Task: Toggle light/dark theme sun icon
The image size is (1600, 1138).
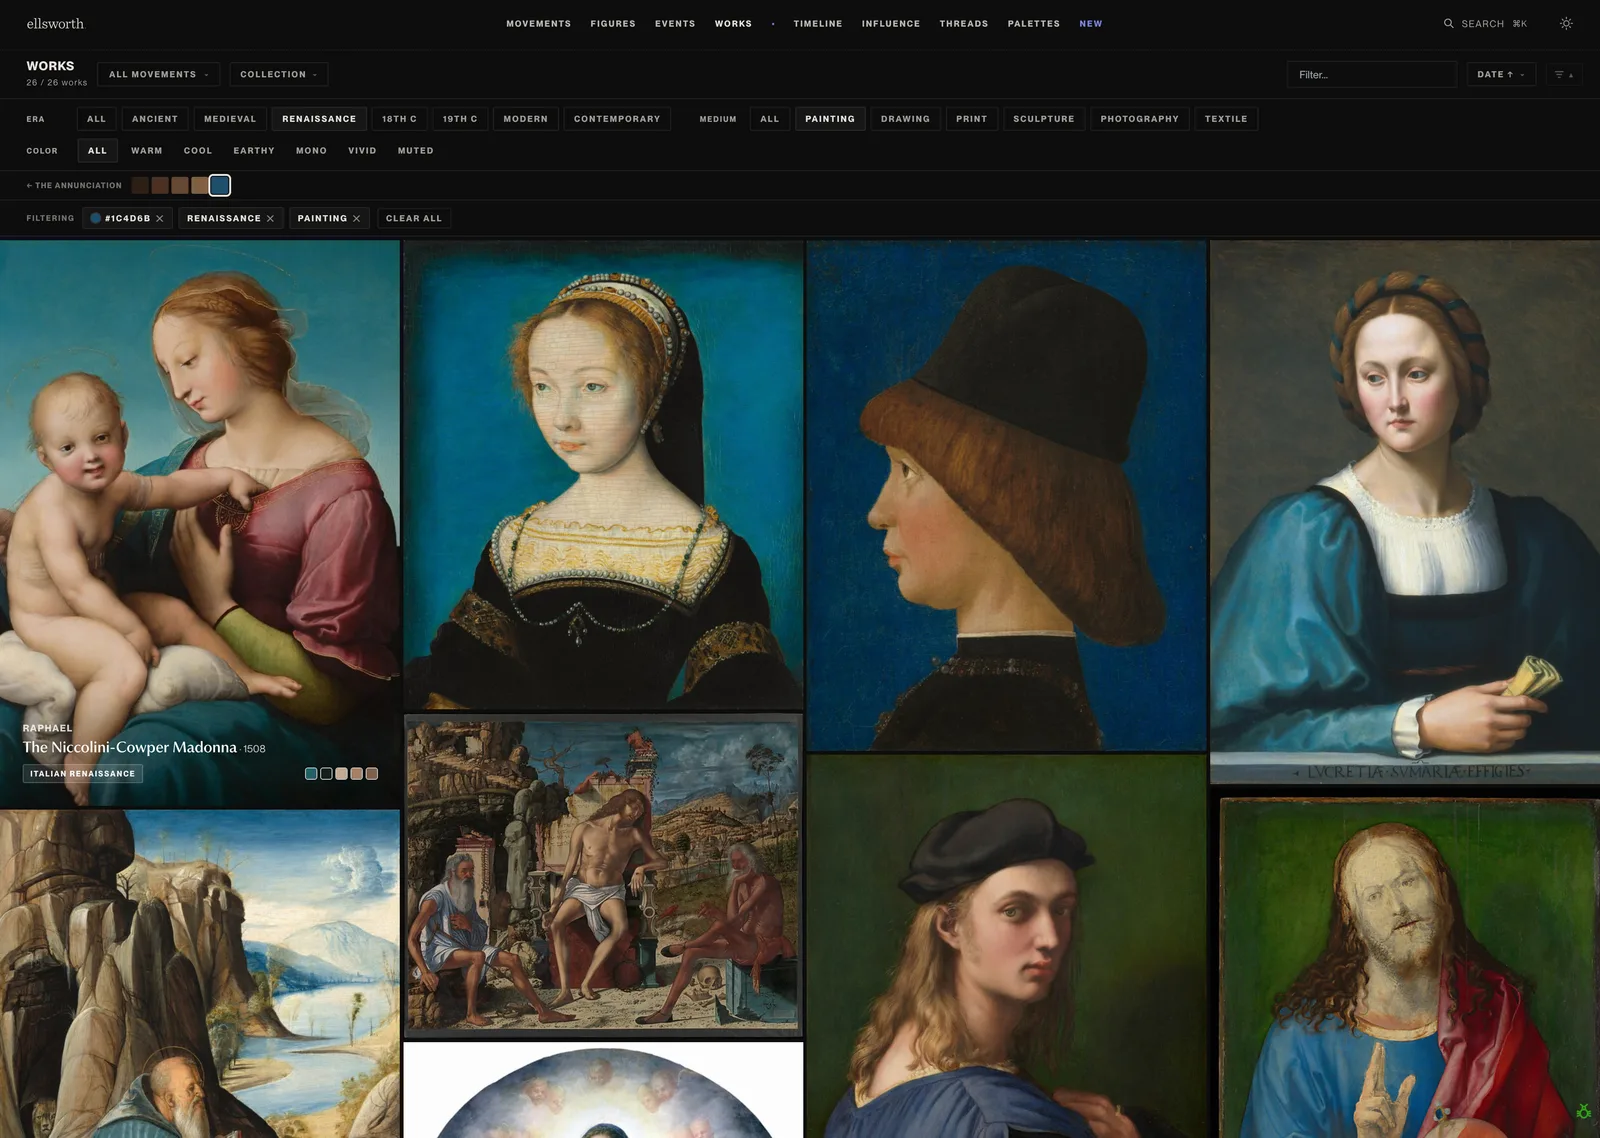Action: point(1566,23)
